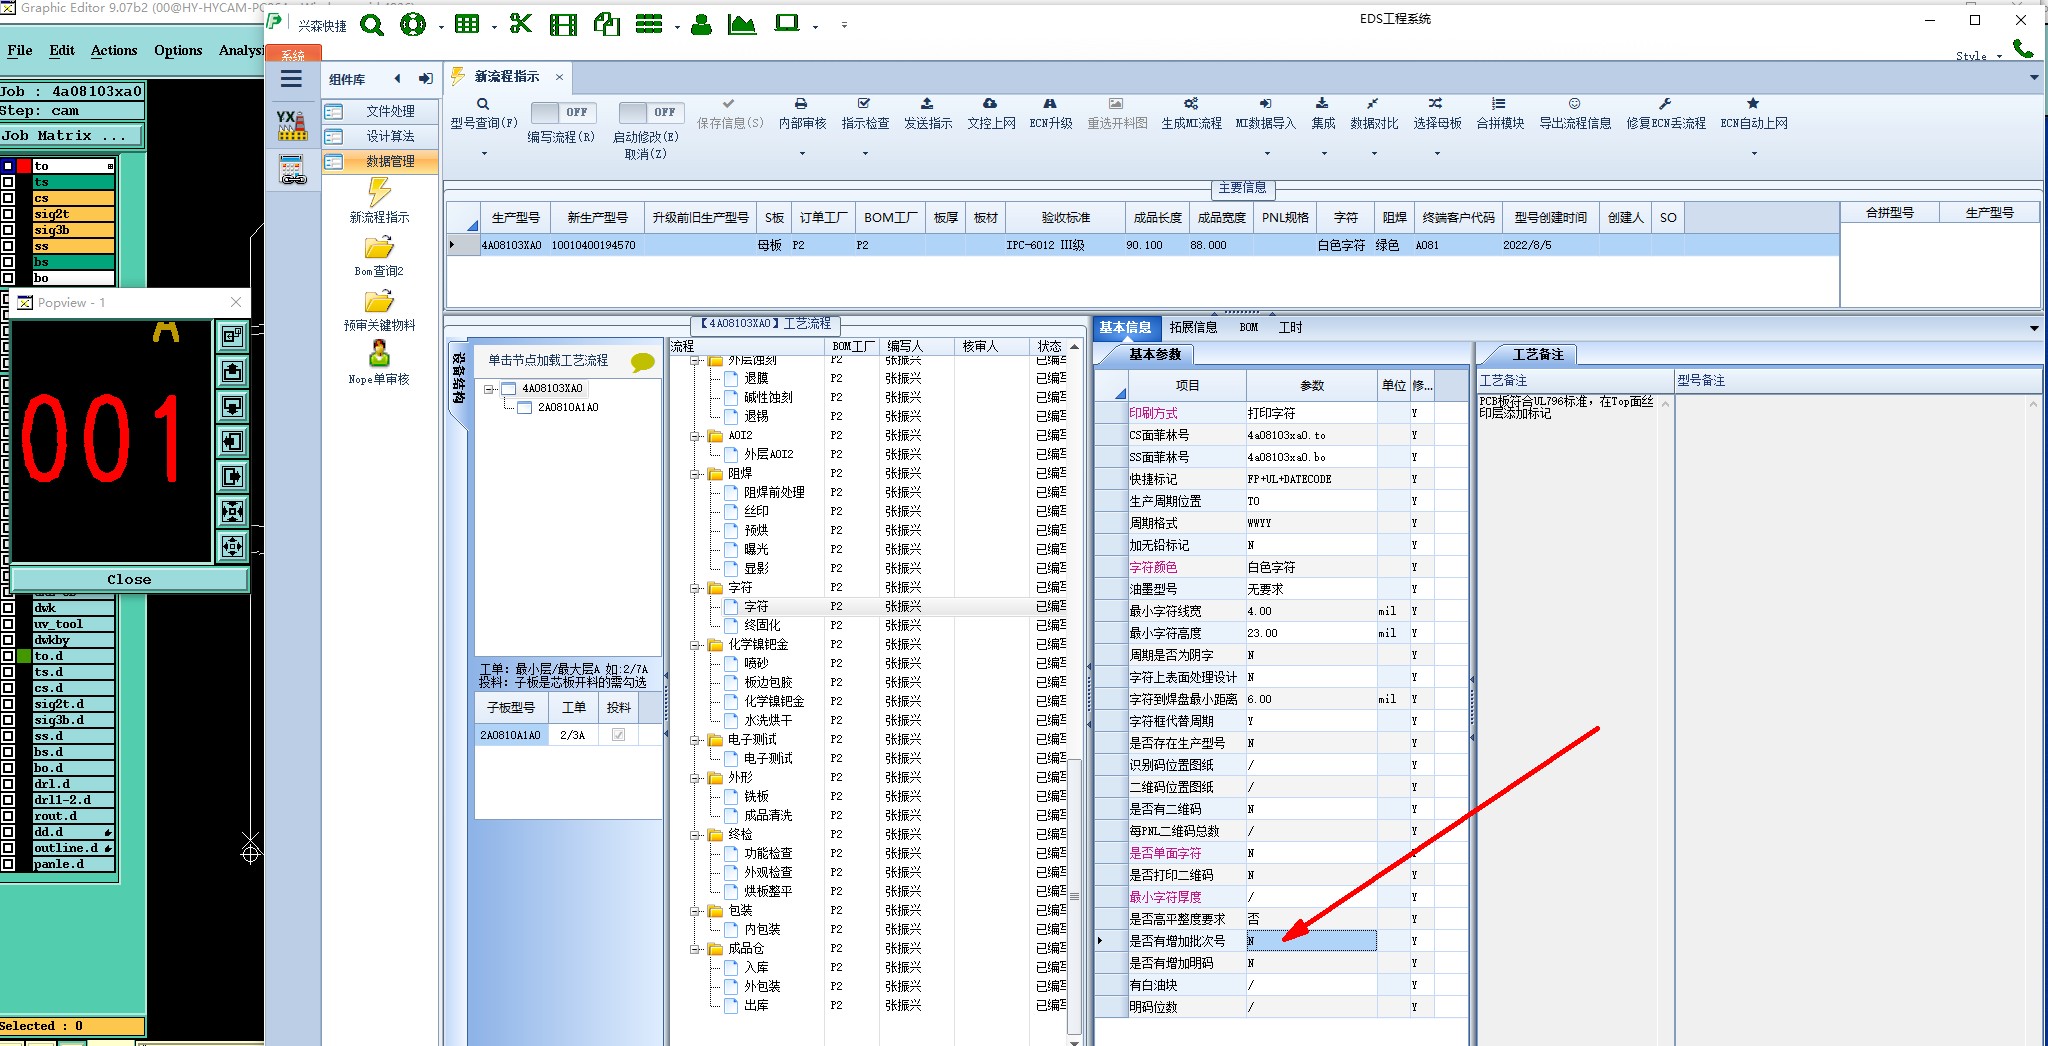The width and height of the screenshot is (2048, 1046).
Task: Switch to 拓展信息 tab
Action: (1193, 327)
